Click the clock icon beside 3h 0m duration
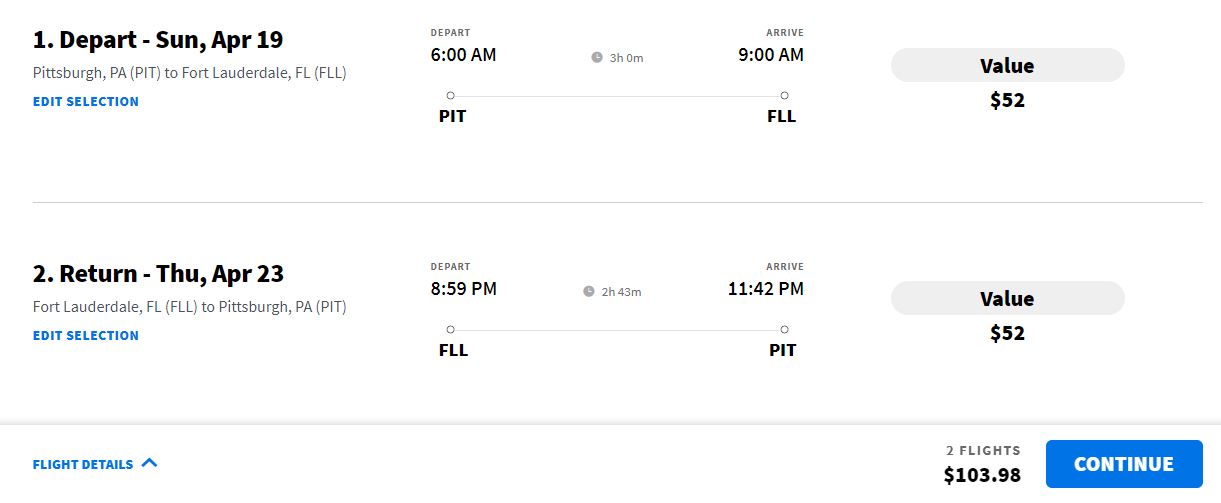 [597, 58]
